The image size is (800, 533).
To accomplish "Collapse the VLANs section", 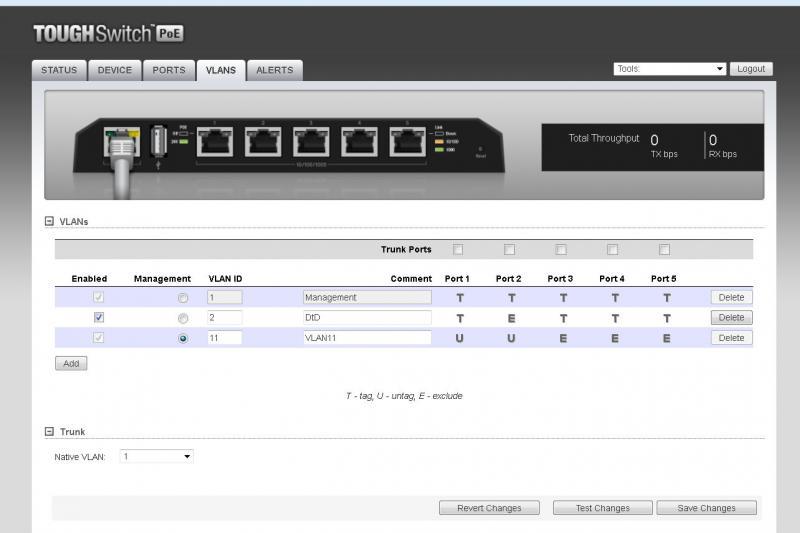I will [49, 221].
